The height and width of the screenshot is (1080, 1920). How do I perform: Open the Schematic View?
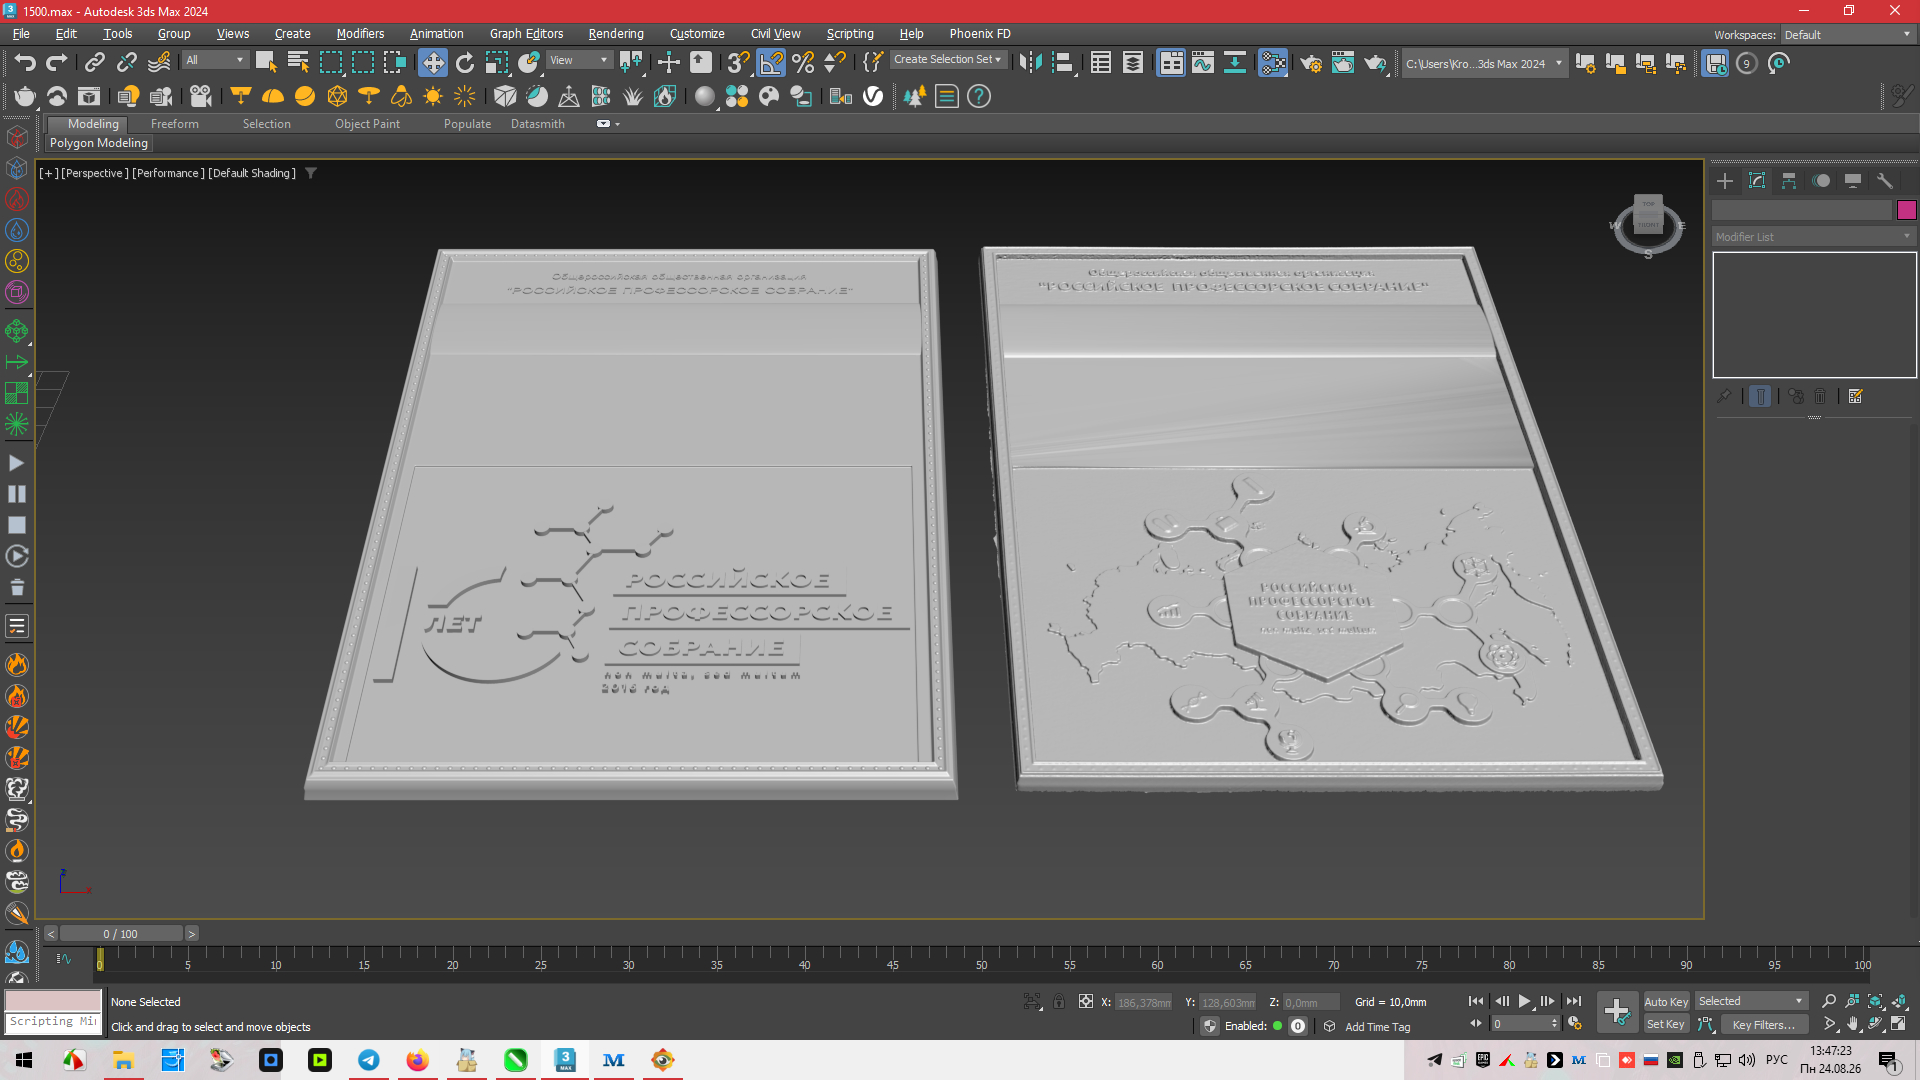click(1235, 63)
